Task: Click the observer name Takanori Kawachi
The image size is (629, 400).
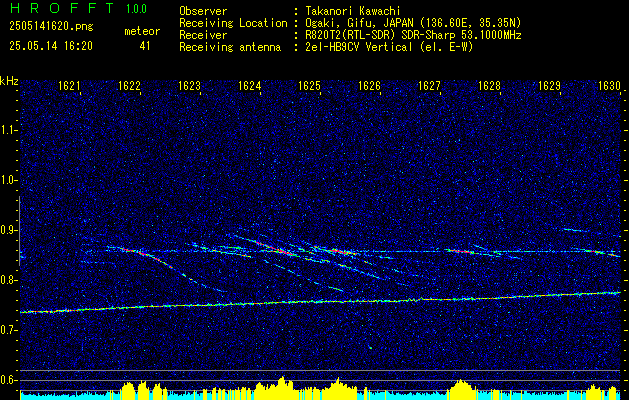Action: pyautogui.click(x=352, y=11)
